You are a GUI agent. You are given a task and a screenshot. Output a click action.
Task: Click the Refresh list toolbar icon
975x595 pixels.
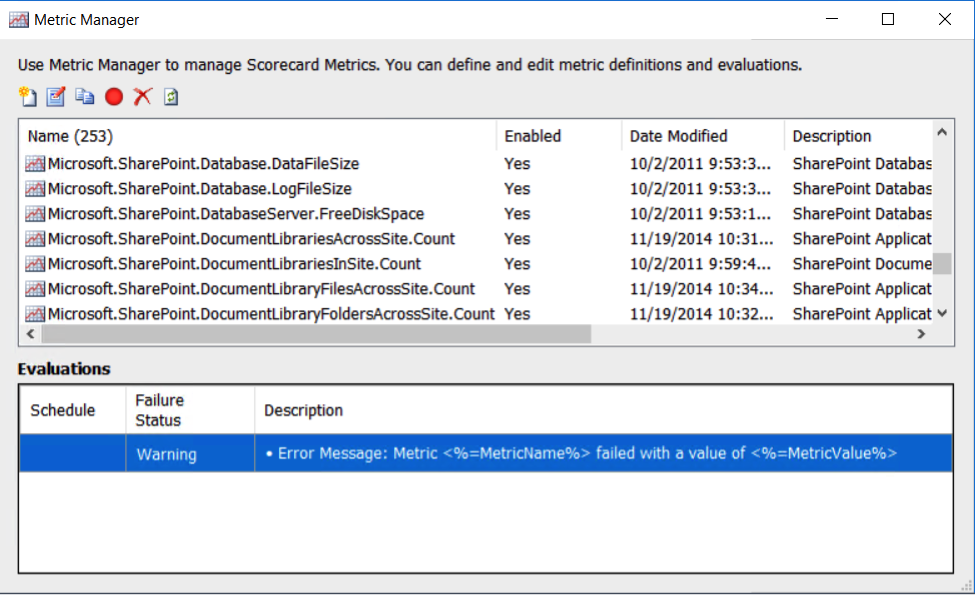171,97
